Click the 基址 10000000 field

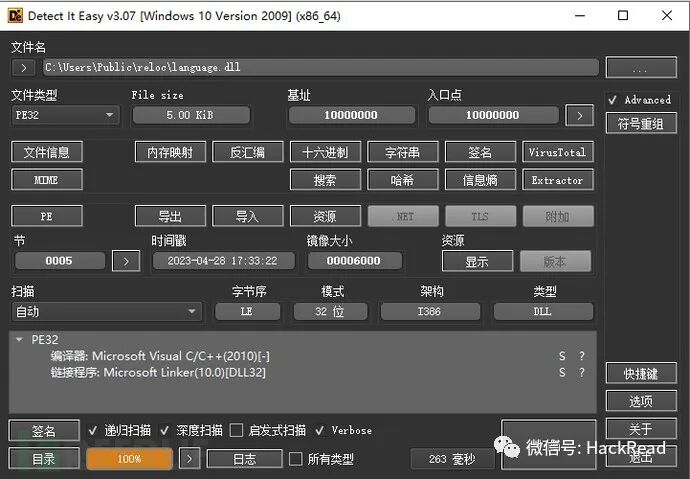[352, 115]
